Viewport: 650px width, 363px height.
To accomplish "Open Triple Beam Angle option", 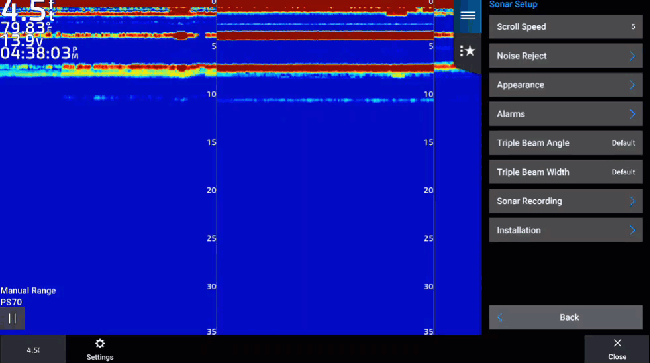I will 566,143.
